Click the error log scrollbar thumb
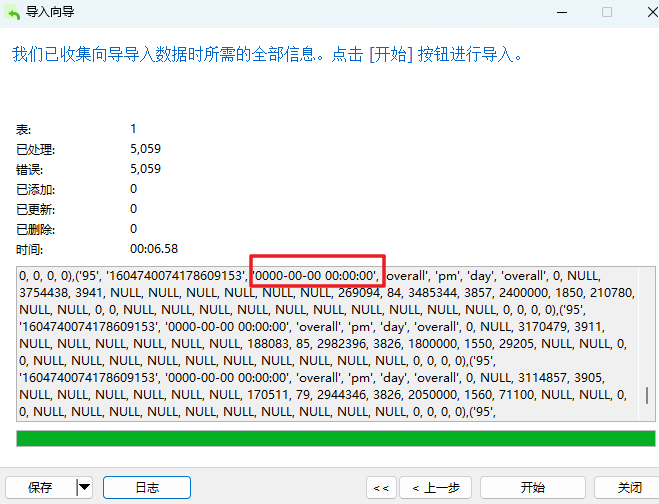 tap(647, 395)
